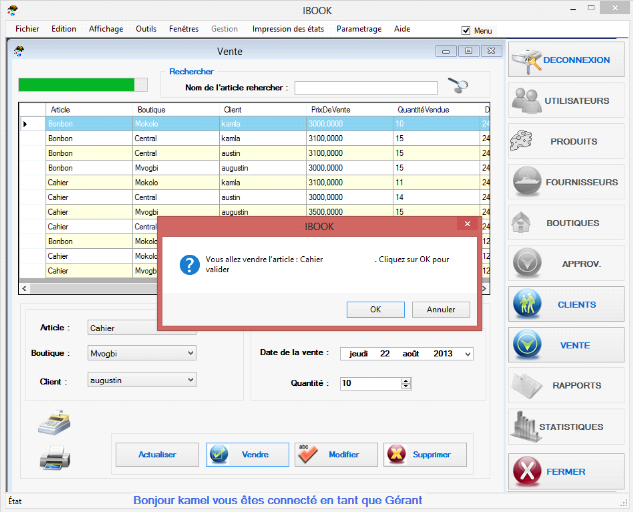Viewport: 633px width, 512px height.
Task: Open the Fichier menu
Action: (27, 29)
